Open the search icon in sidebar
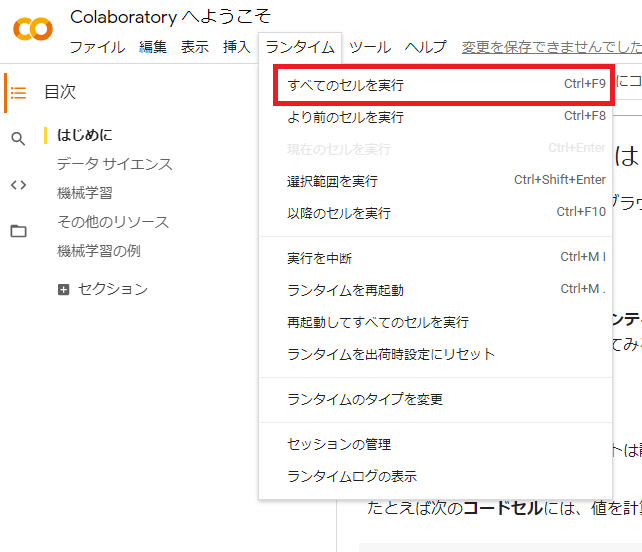Image resolution: width=642 pixels, height=552 pixels. [x=18, y=139]
